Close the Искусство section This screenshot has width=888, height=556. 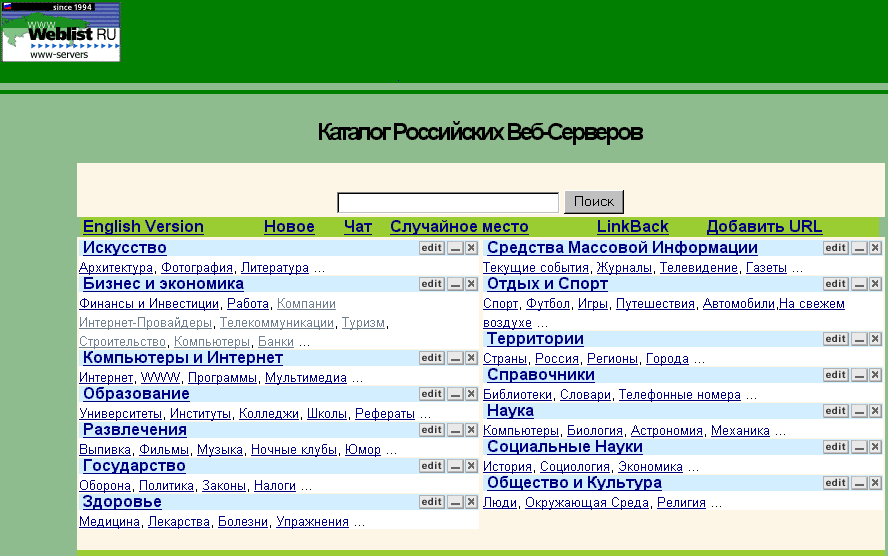click(471, 248)
